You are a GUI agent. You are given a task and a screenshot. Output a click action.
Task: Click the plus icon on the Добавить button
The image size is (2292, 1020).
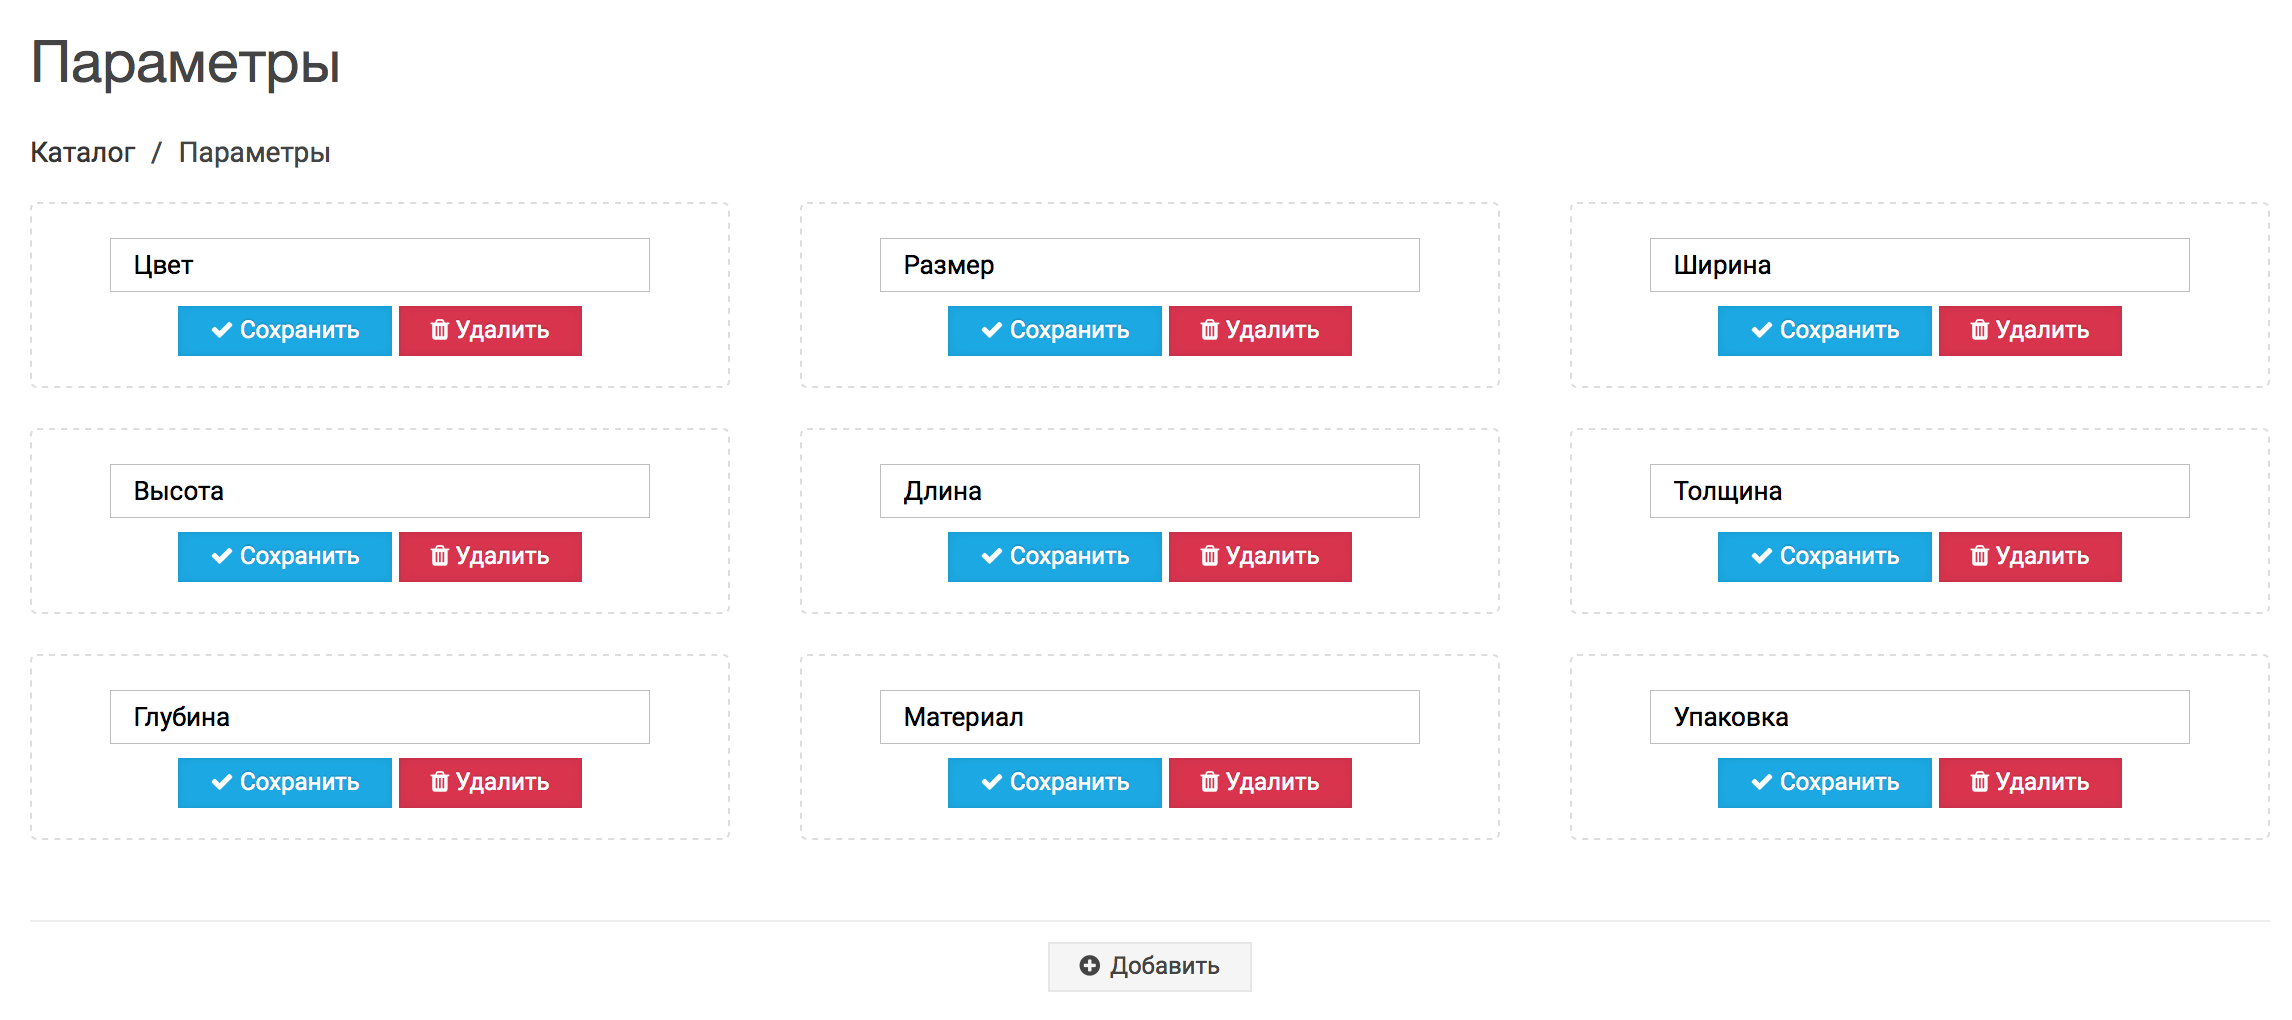click(1089, 966)
